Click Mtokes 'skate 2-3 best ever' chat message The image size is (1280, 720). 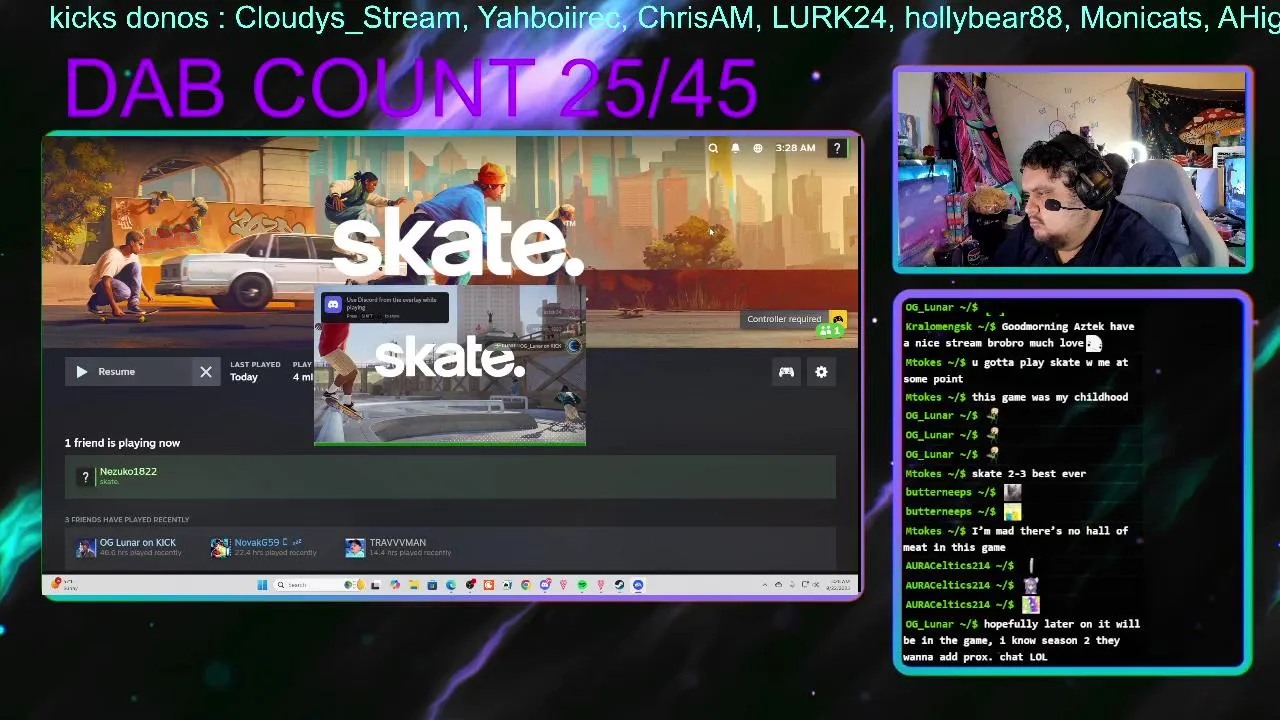tap(995, 473)
